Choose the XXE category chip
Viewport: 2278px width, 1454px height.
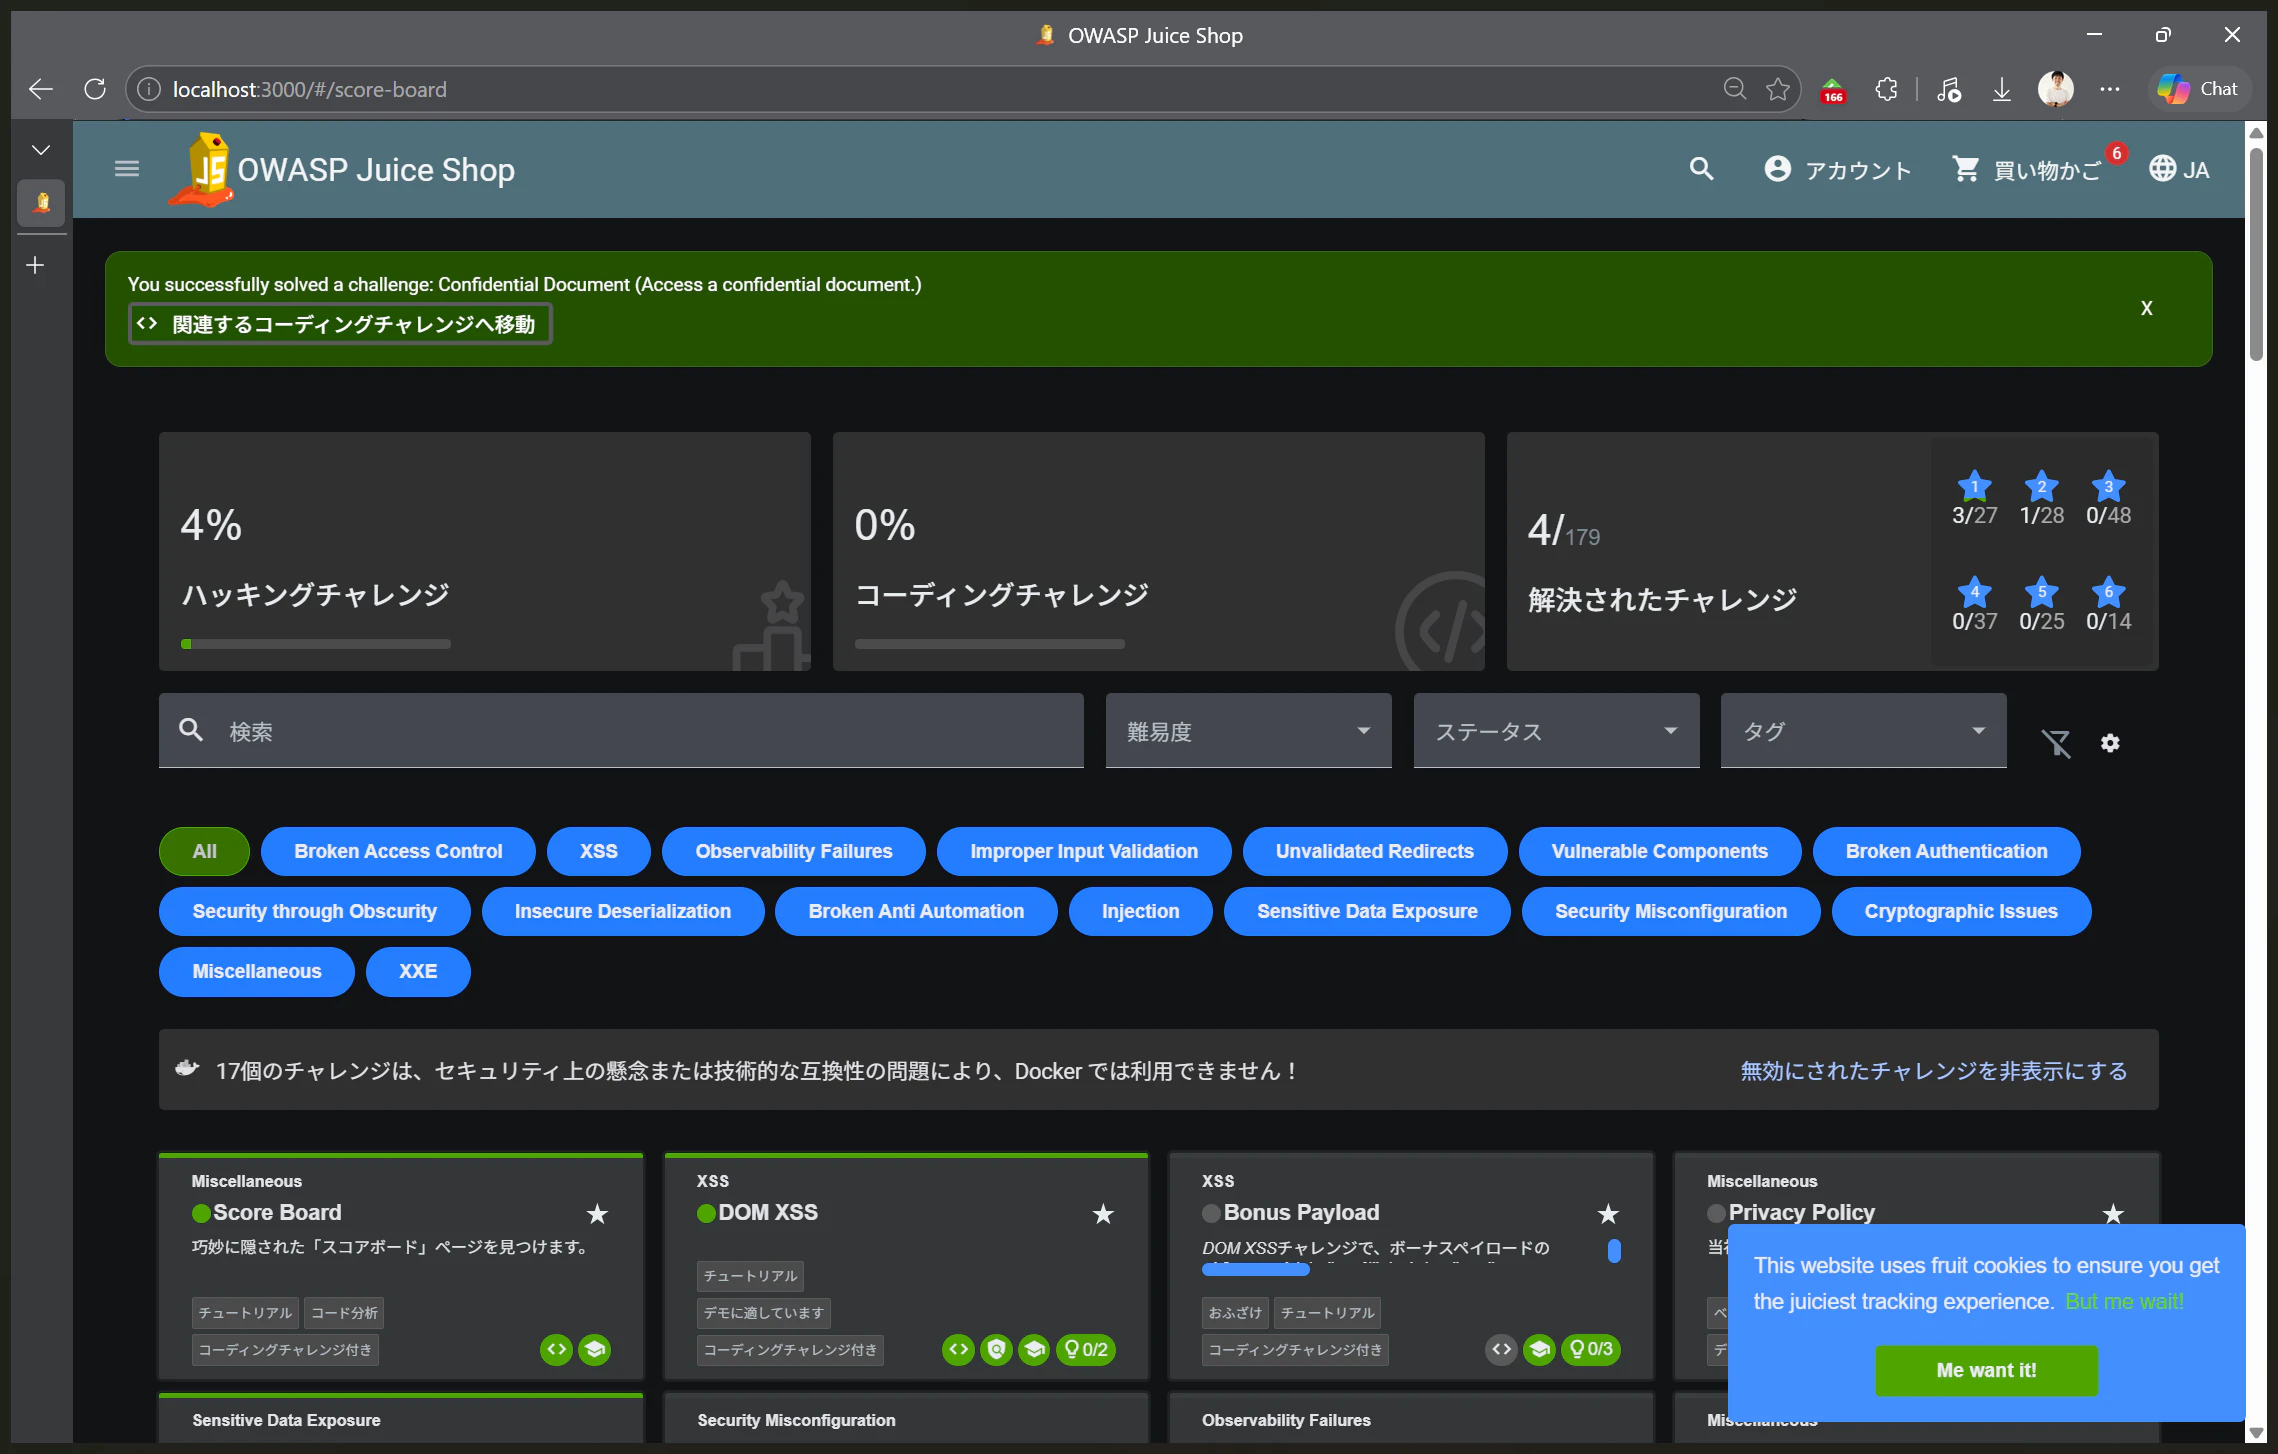tap(418, 971)
